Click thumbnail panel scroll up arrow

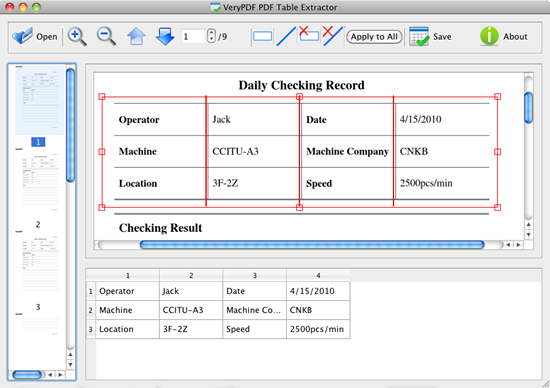point(71,355)
